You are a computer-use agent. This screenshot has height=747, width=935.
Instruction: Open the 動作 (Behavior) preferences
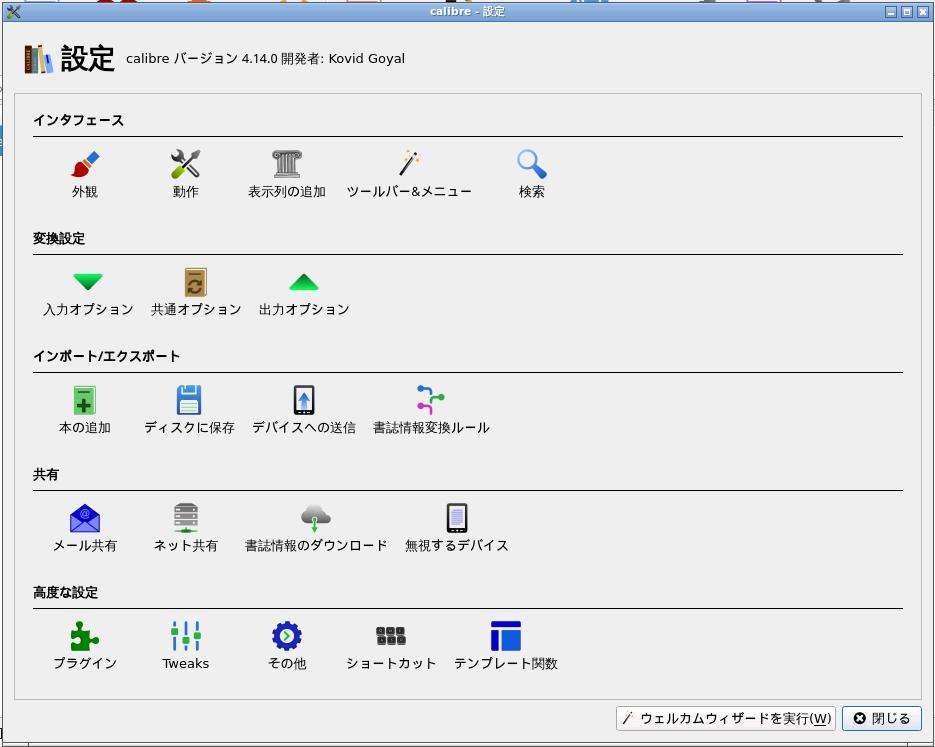pyautogui.click(x=185, y=174)
